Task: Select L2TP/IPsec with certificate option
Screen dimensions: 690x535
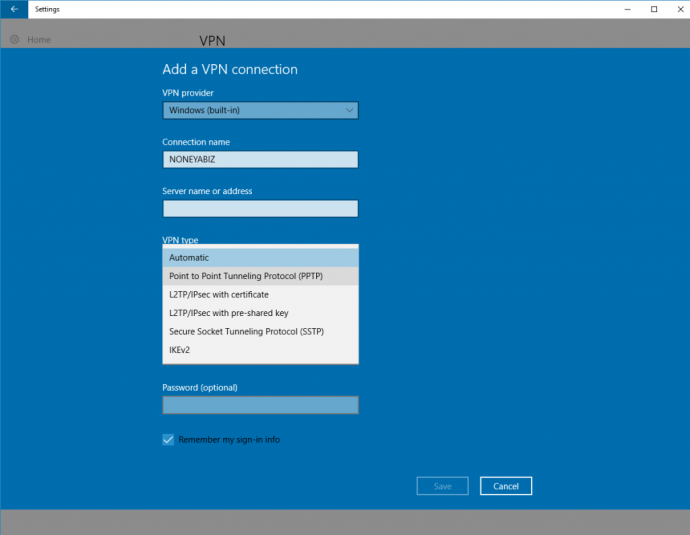Action: click(x=260, y=295)
